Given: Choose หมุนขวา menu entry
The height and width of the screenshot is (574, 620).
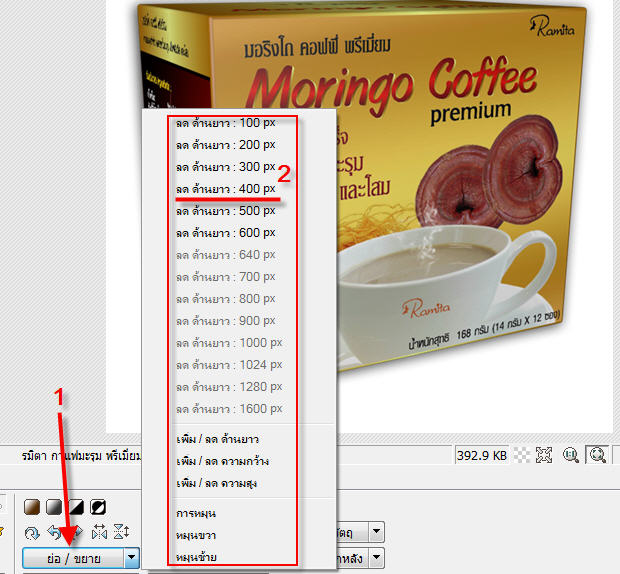Looking at the screenshot, I should (196, 536).
